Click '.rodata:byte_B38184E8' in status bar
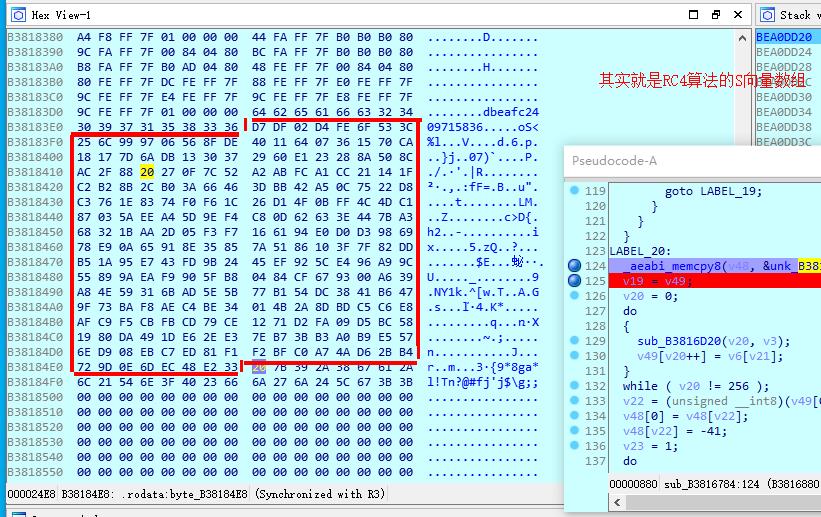 coord(184,494)
